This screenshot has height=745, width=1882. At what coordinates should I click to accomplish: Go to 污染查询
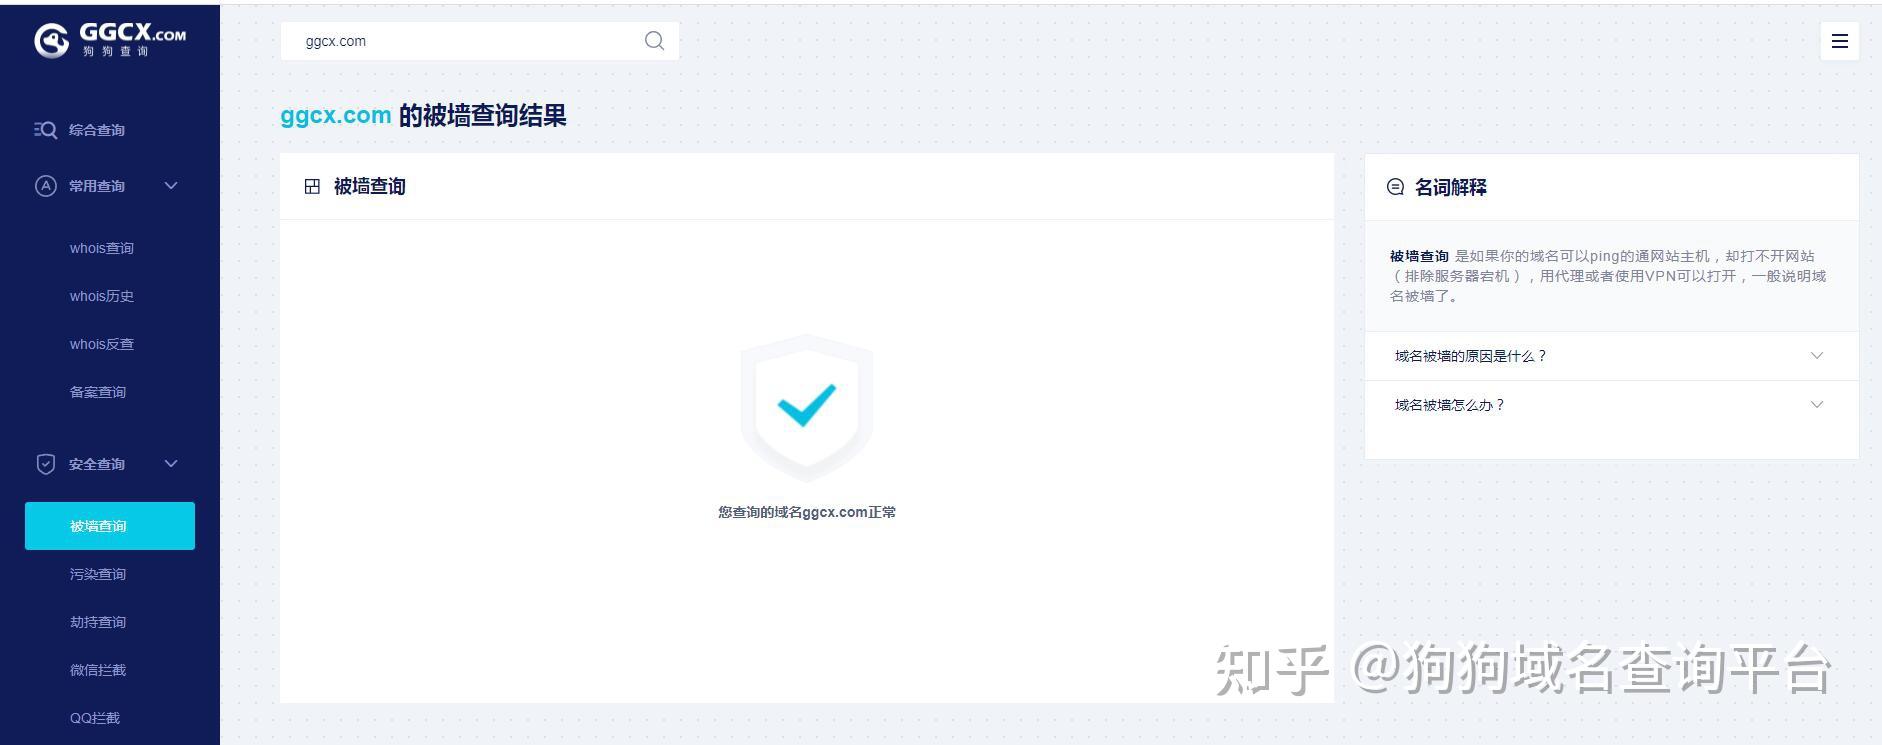point(97,574)
